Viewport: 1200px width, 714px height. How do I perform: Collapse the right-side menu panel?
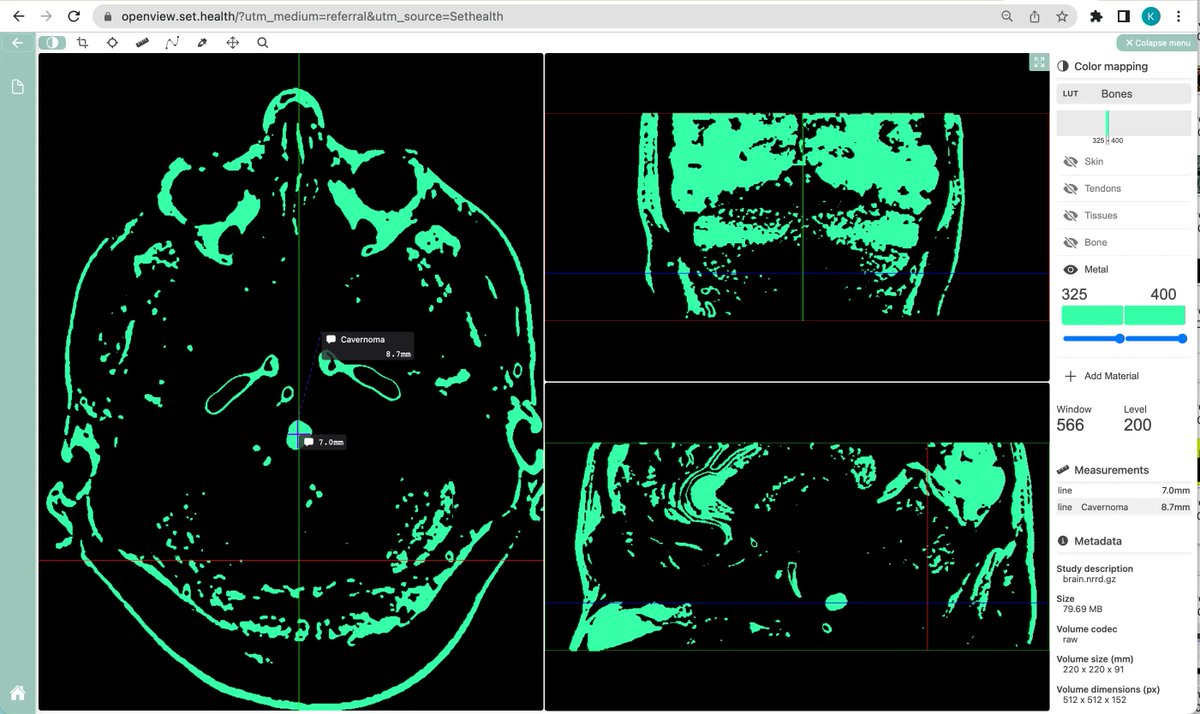point(1156,43)
